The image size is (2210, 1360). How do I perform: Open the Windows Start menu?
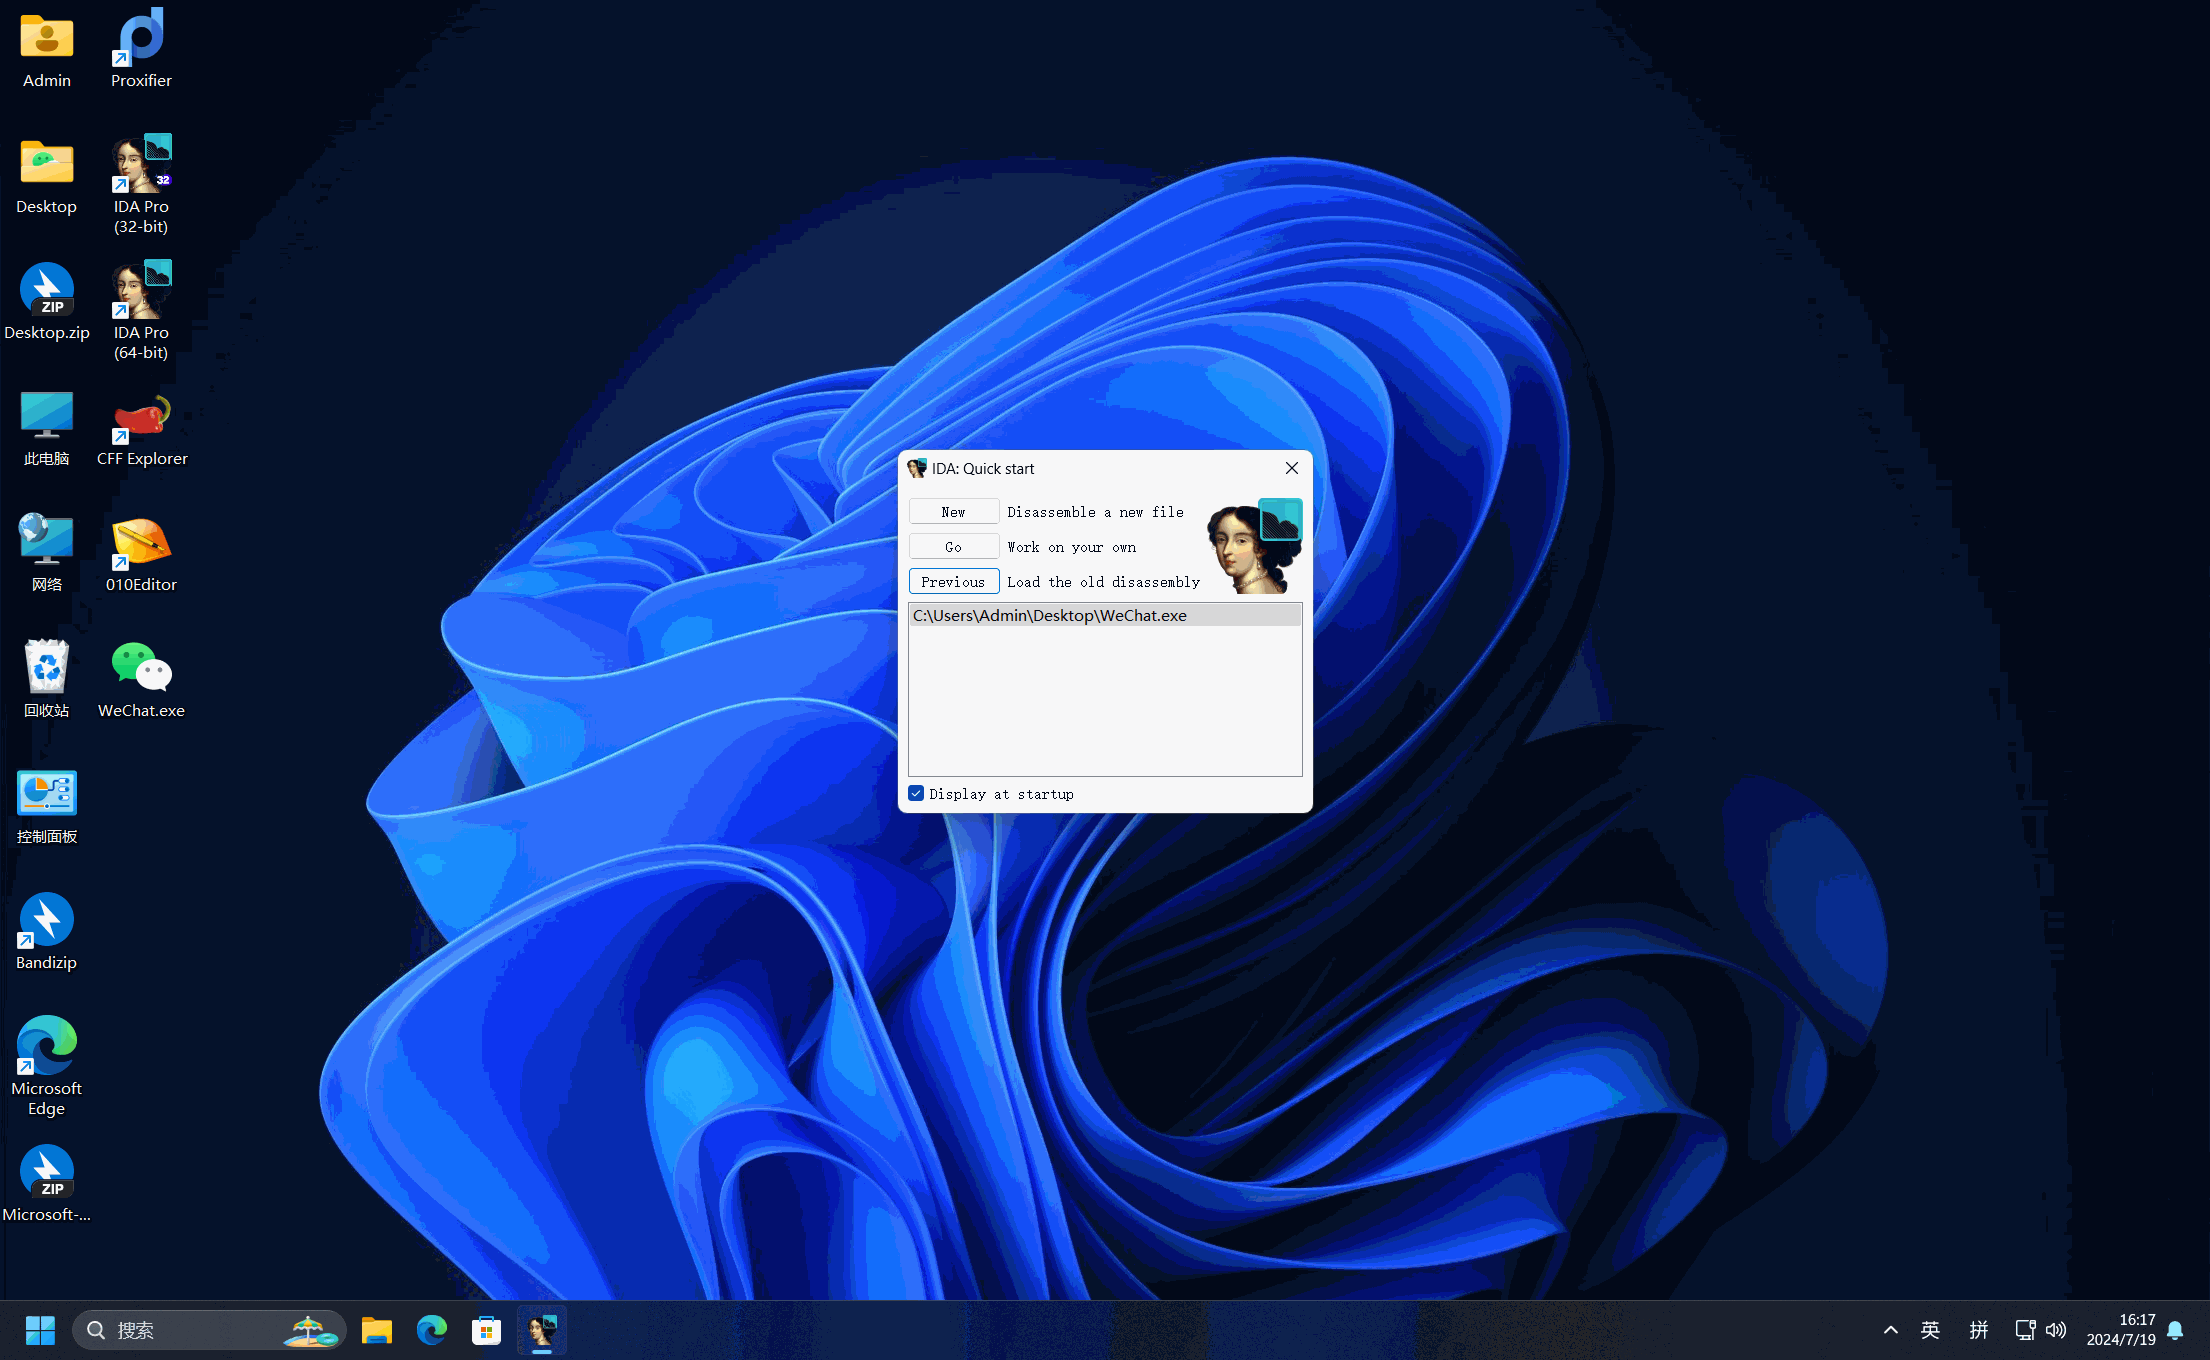point(40,1330)
